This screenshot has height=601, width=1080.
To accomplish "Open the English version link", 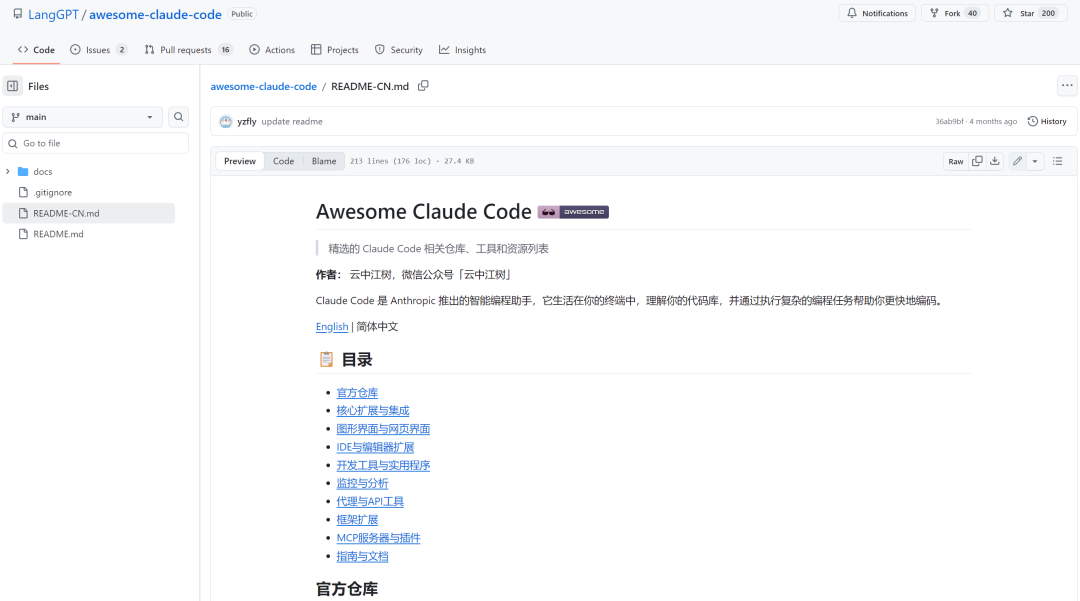I will pyautogui.click(x=331, y=326).
